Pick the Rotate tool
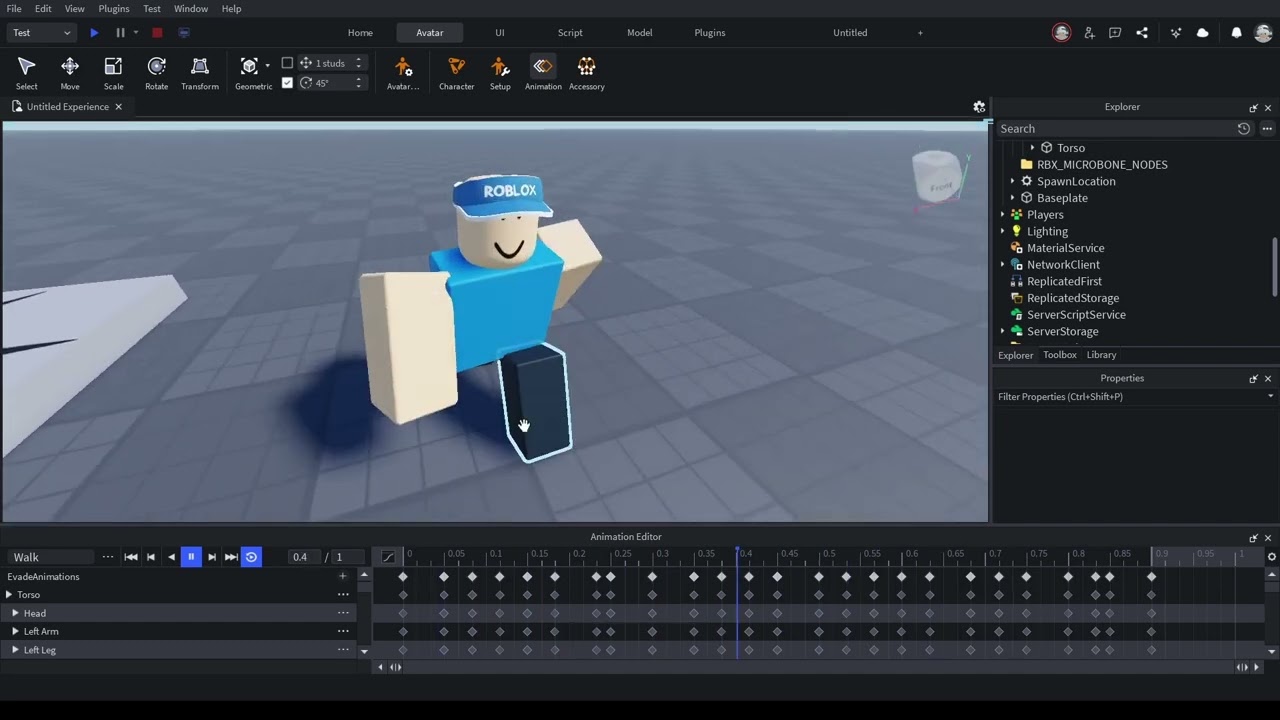Screen dimensions: 1280x720 pos(156,73)
